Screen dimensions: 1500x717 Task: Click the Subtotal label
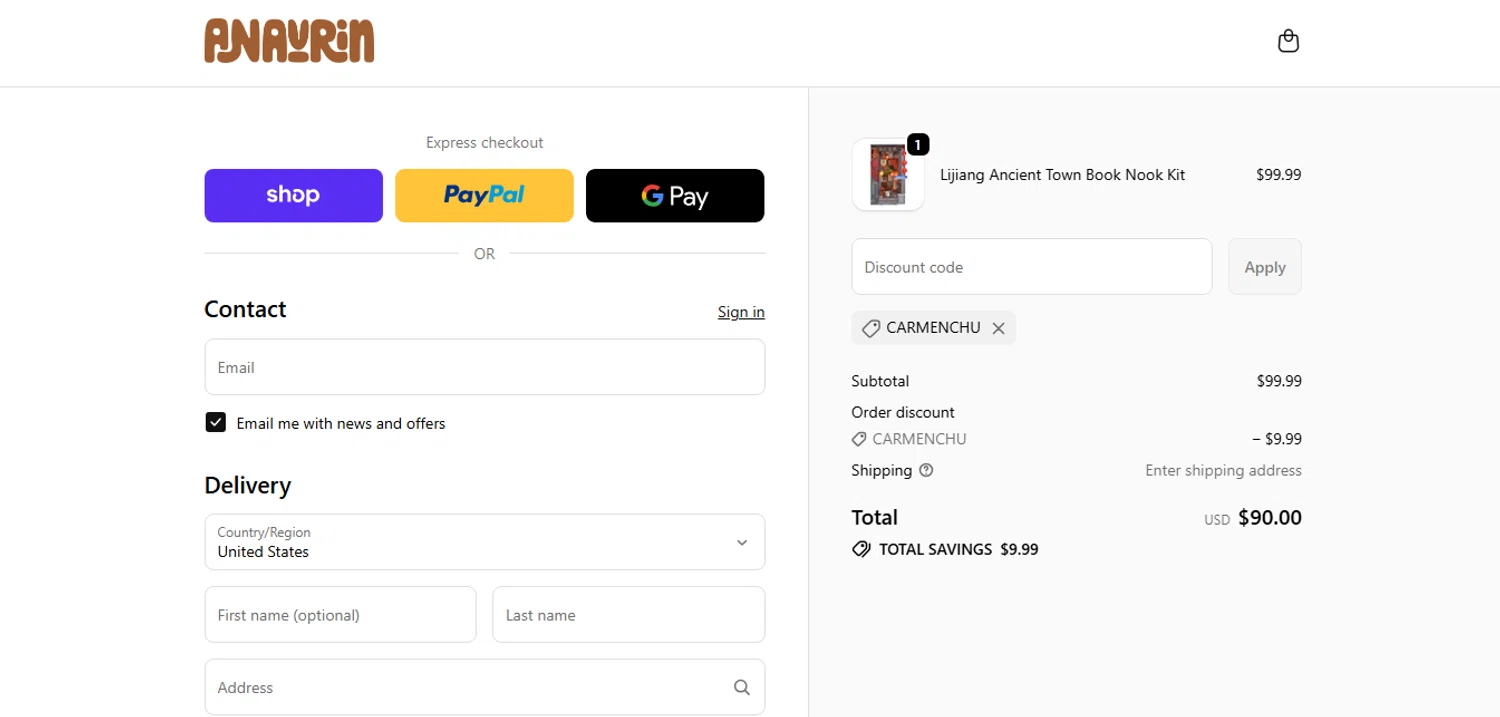tap(880, 381)
